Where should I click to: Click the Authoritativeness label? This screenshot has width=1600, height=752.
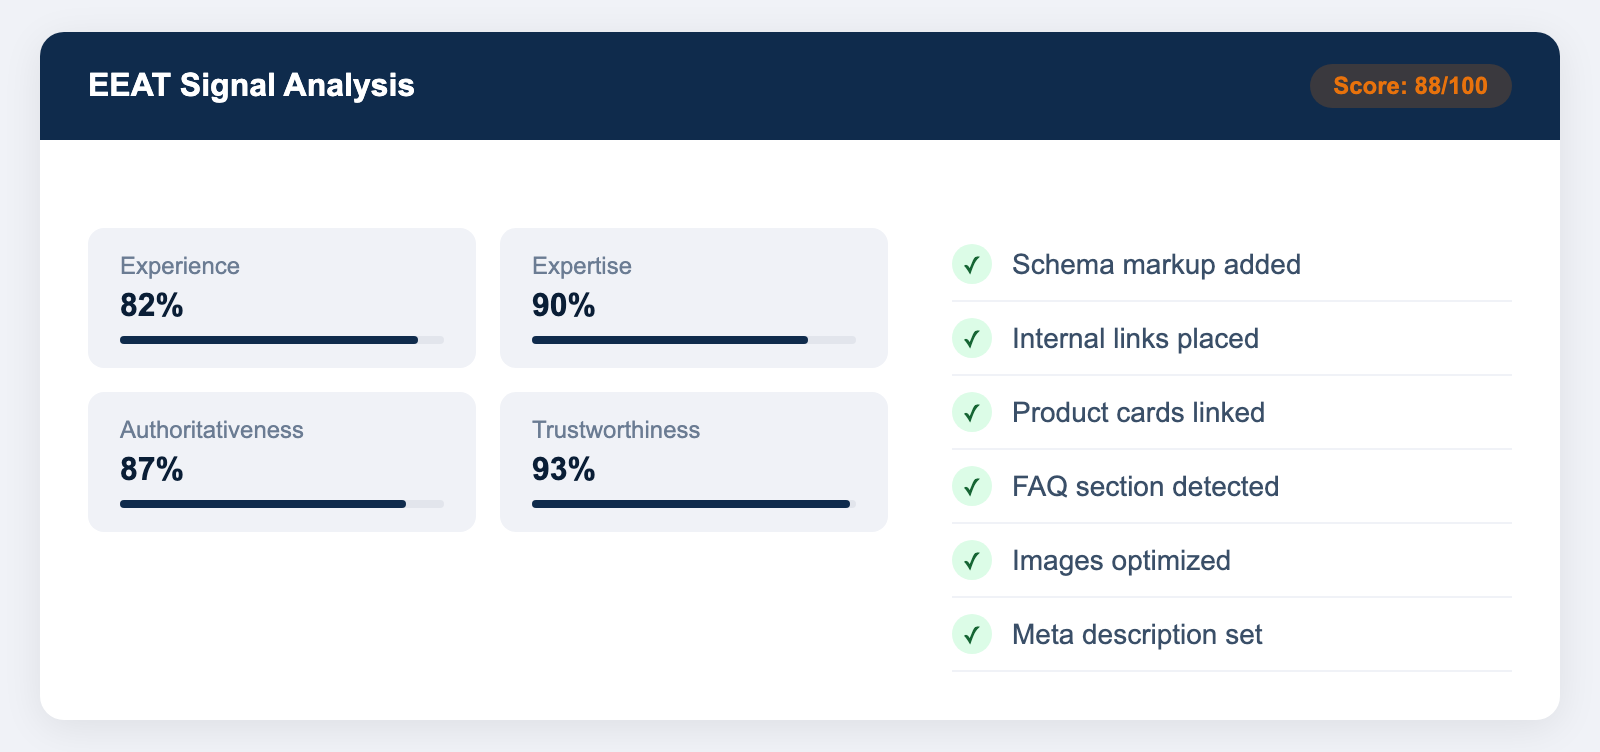(x=212, y=430)
